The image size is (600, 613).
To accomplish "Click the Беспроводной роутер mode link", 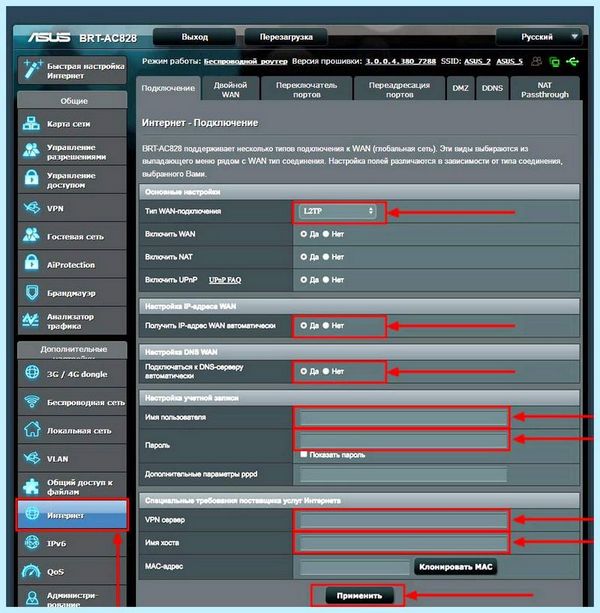I will 245,61.
